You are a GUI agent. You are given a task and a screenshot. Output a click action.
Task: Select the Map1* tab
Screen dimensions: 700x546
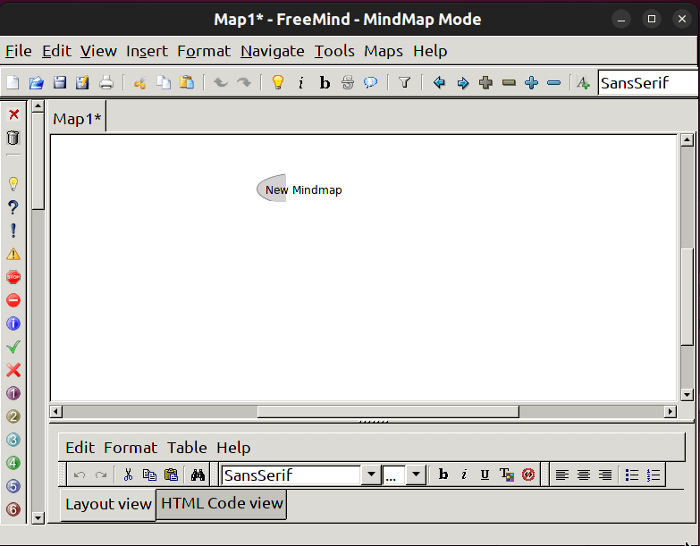(77, 118)
